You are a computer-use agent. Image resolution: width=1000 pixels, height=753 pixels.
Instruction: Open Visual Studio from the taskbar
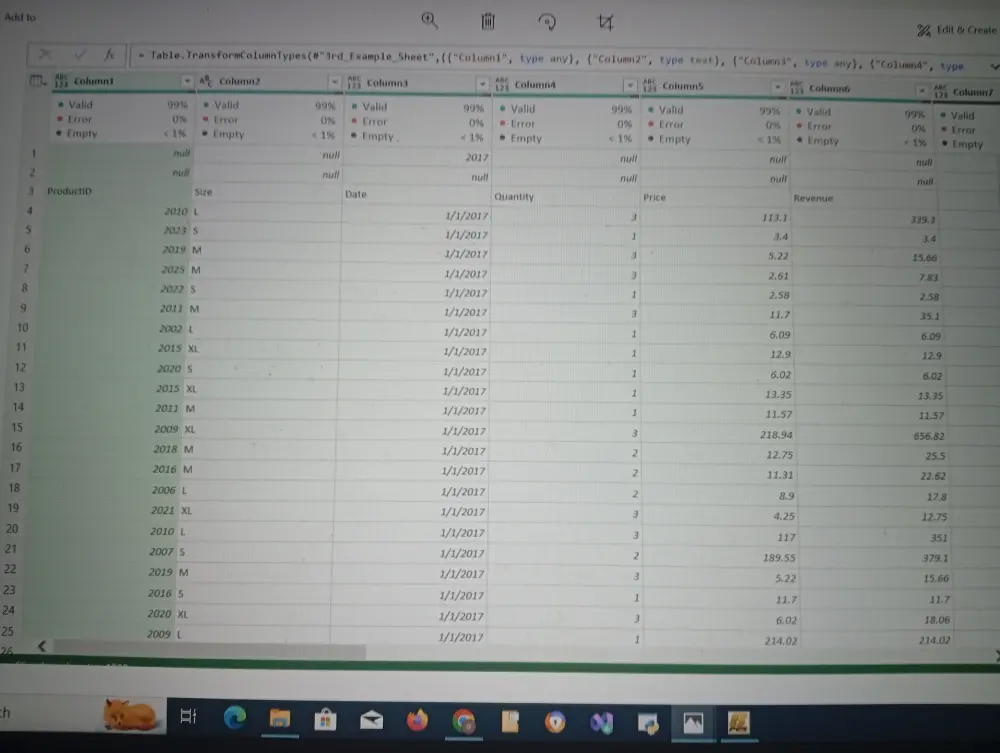pos(601,722)
